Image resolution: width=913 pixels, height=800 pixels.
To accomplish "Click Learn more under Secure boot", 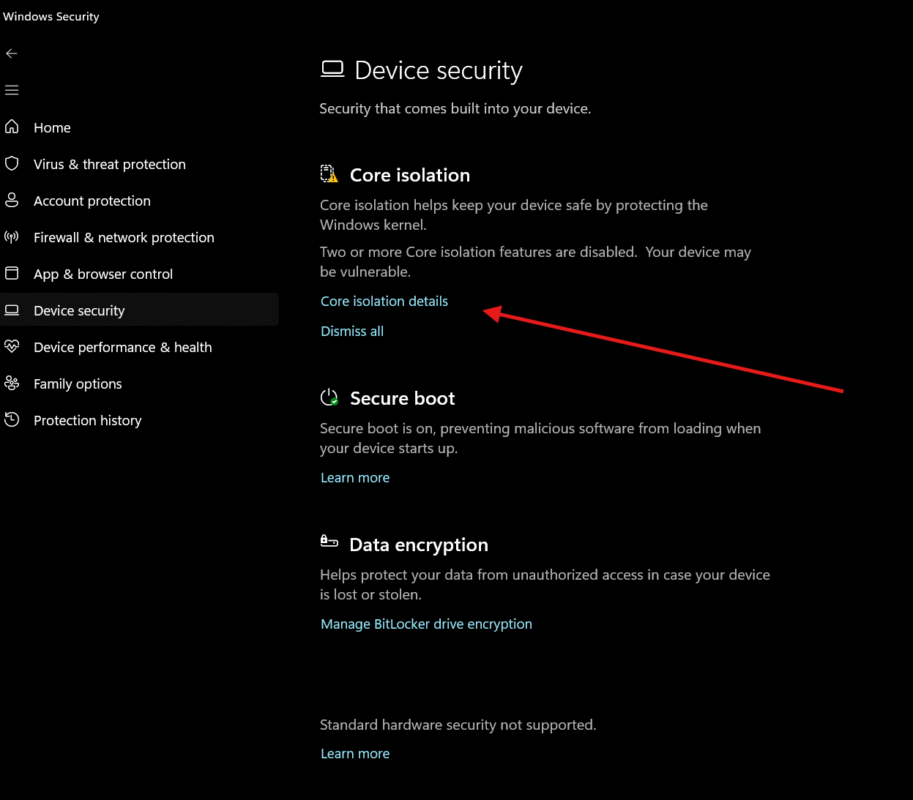I will point(355,477).
